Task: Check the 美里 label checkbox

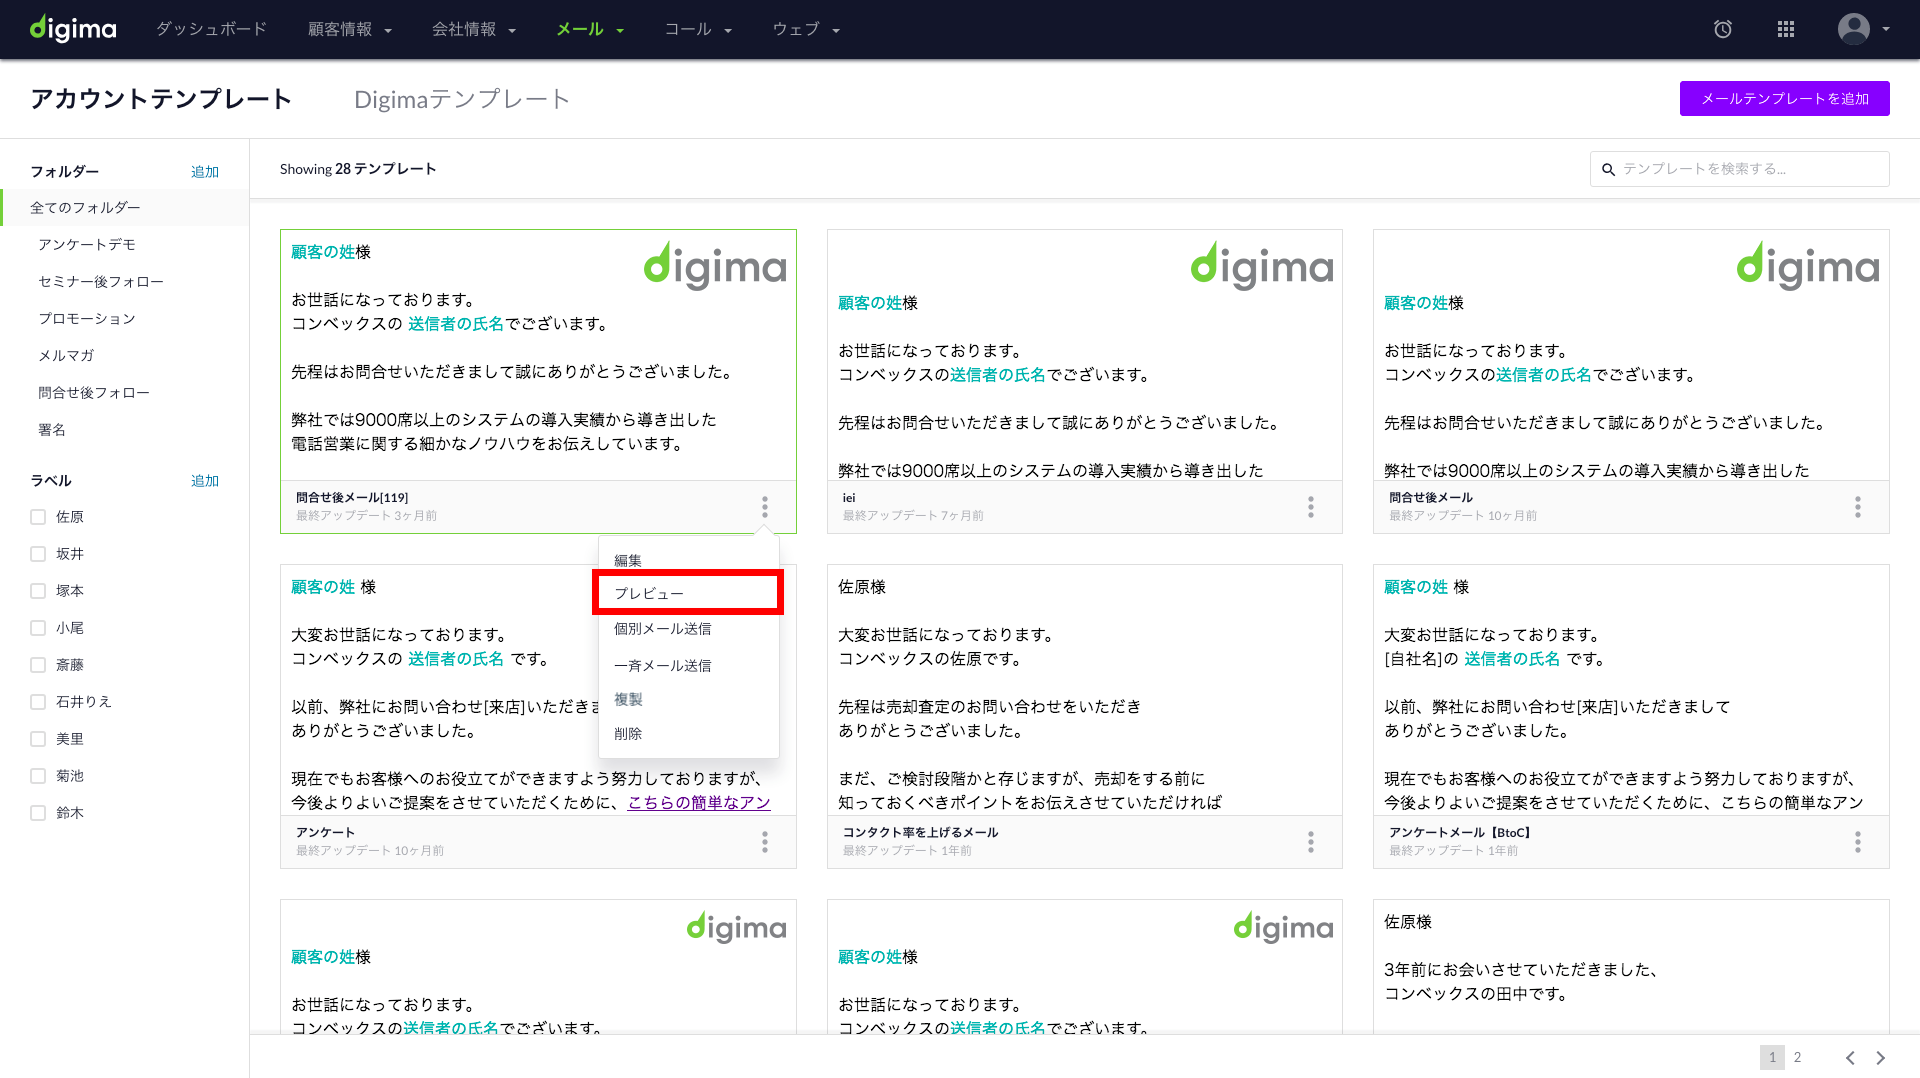Action: [x=38, y=739]
